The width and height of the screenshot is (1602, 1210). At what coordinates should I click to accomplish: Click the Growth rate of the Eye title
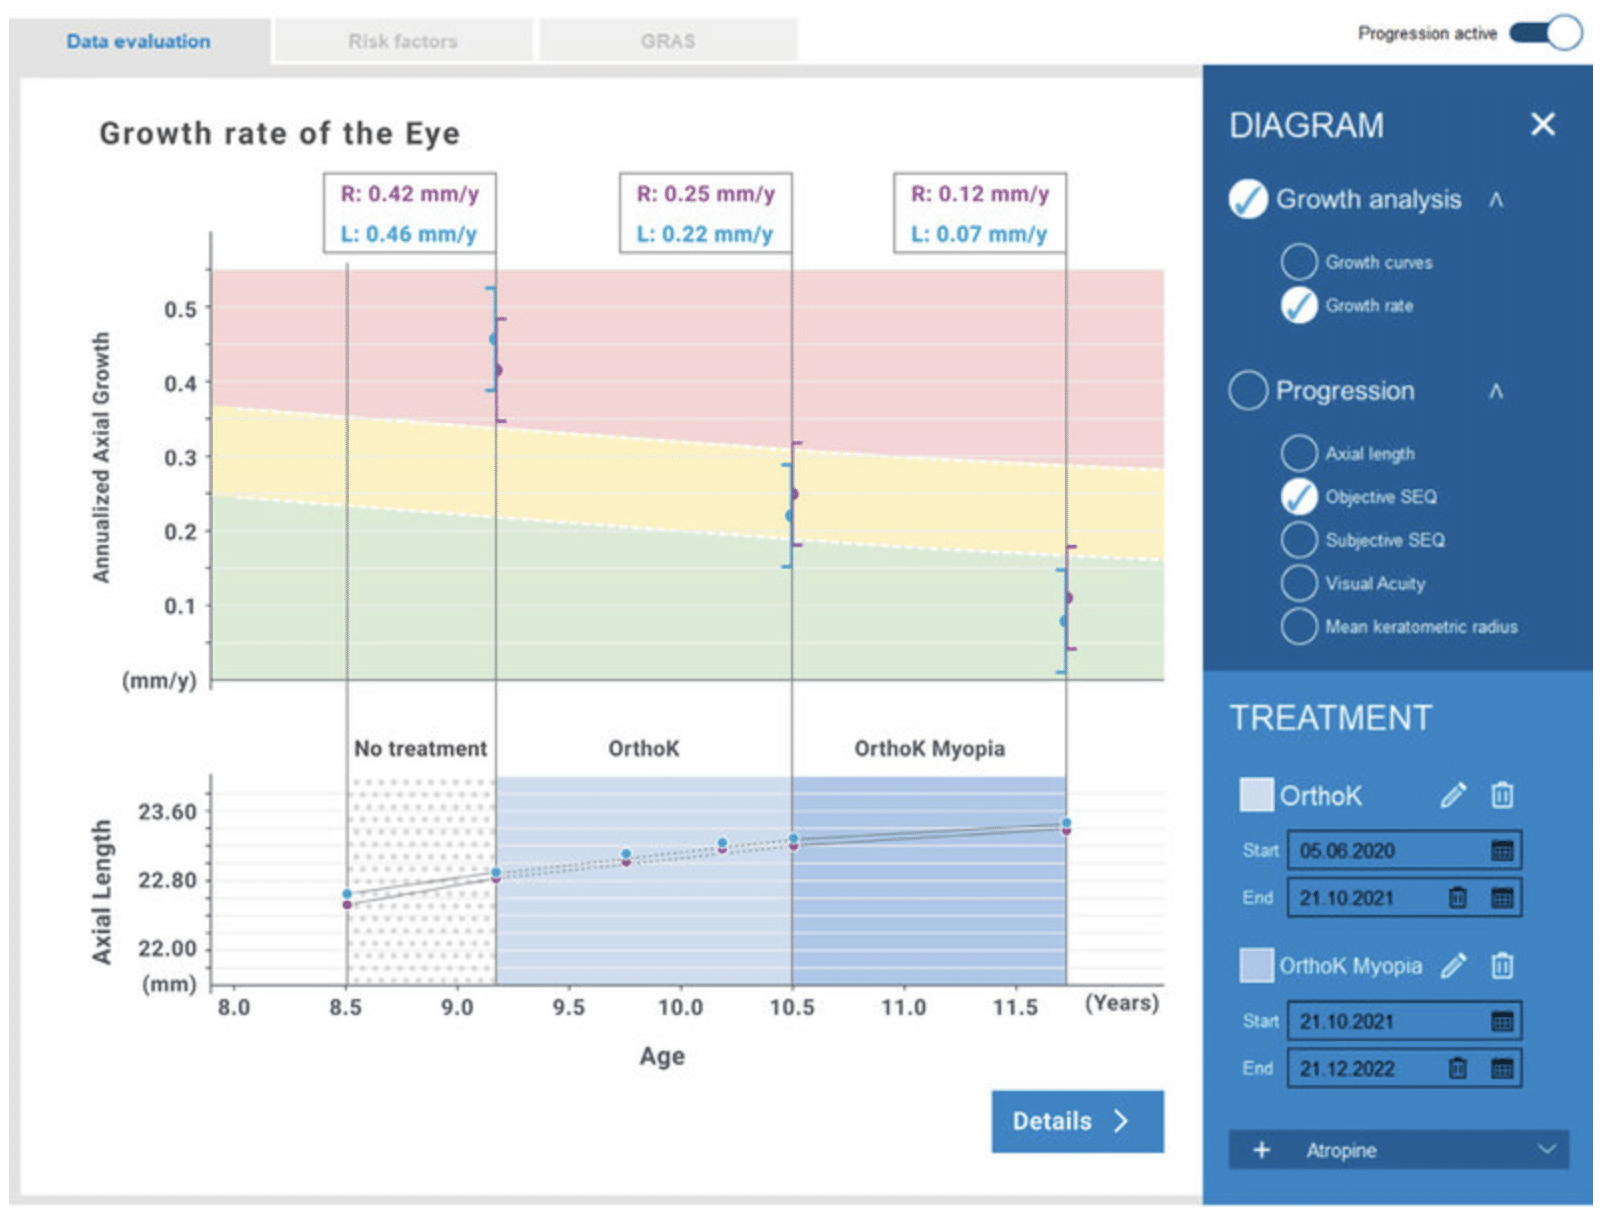click(x=279, y=133)
